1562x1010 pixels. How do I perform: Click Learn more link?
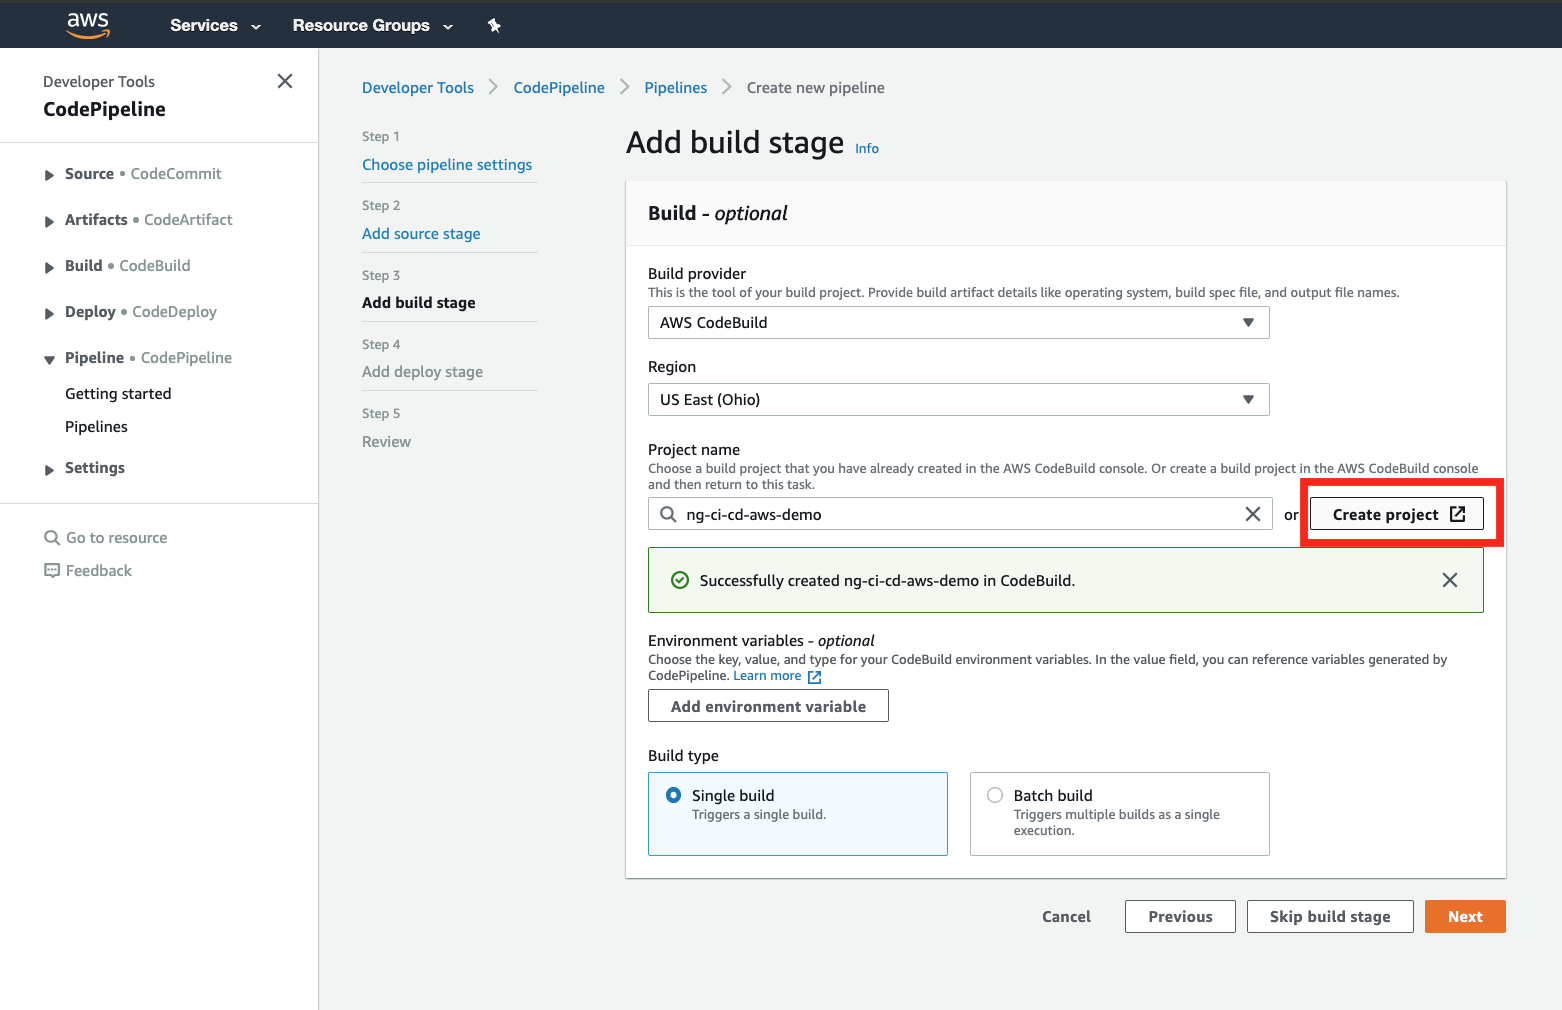tap(767, 676)
